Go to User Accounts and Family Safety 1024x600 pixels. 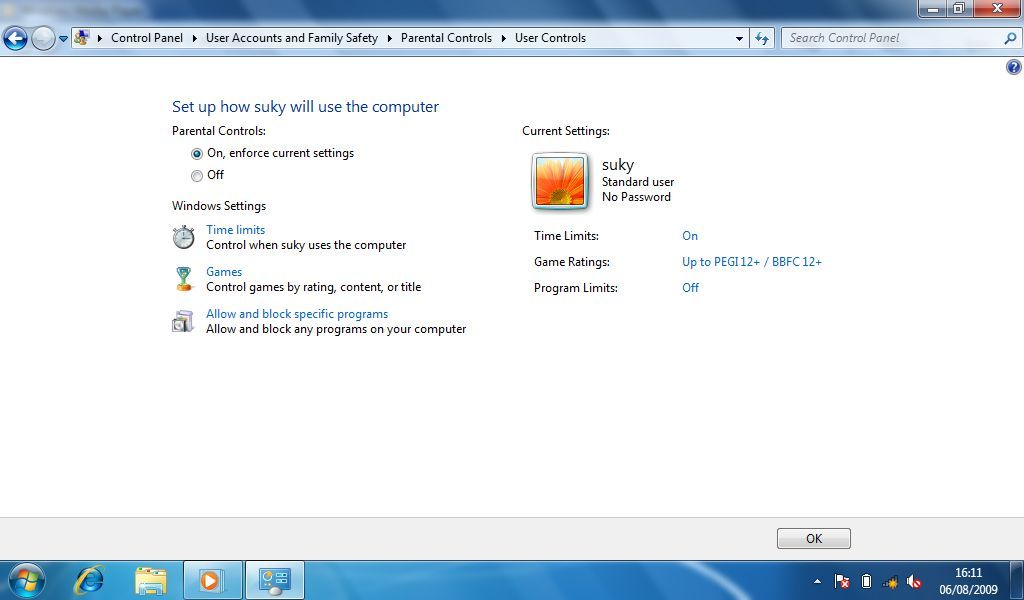(x=291, y=38)
